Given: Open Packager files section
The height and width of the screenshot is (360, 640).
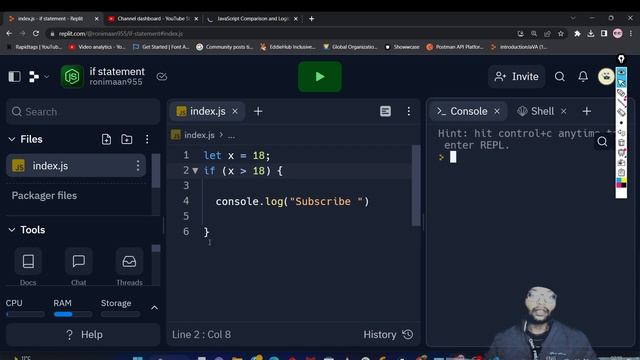Looking at the screenshot, I should point(44,196).
